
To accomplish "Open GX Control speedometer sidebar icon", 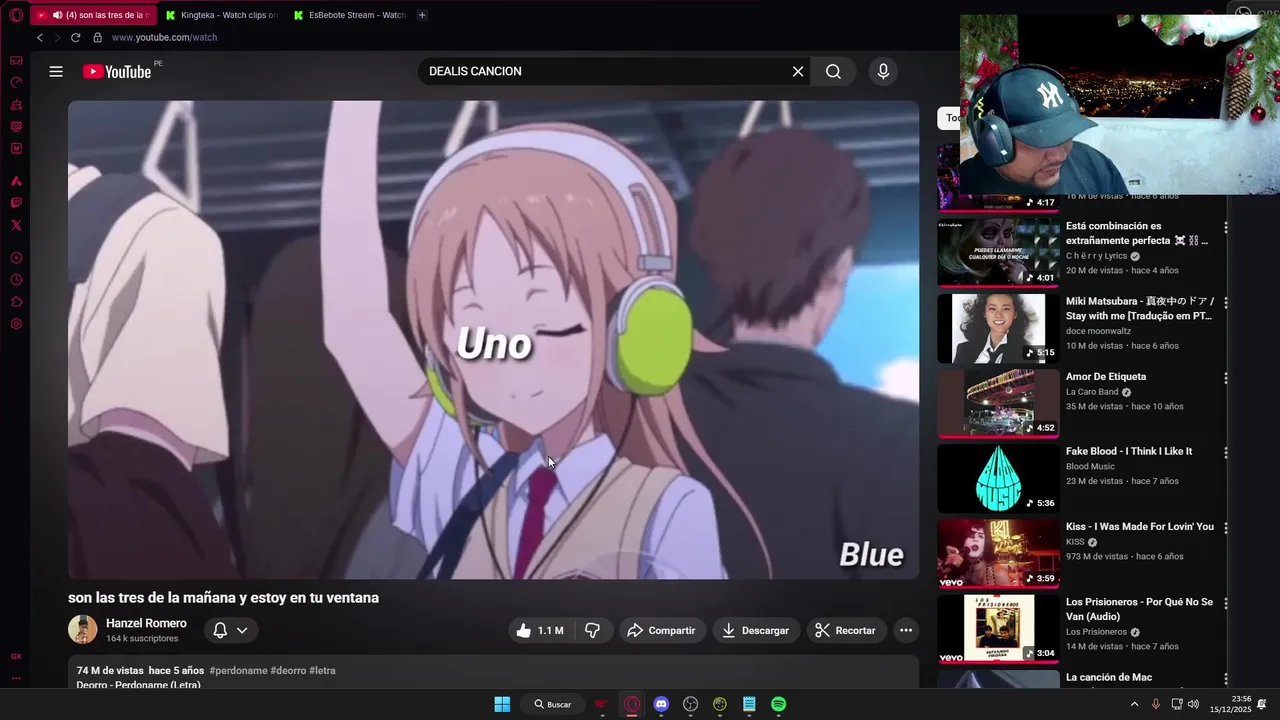I will (x=16, y=82).
